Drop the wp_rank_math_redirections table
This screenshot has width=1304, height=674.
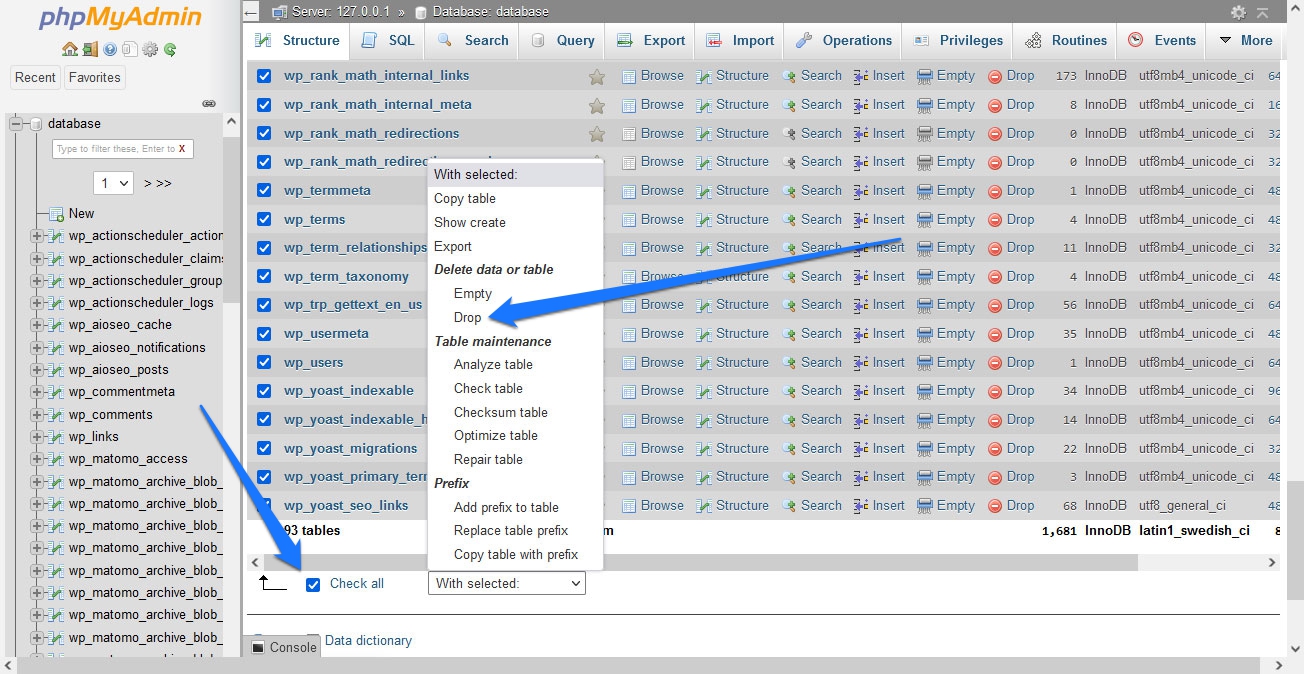pos(1011,133)
